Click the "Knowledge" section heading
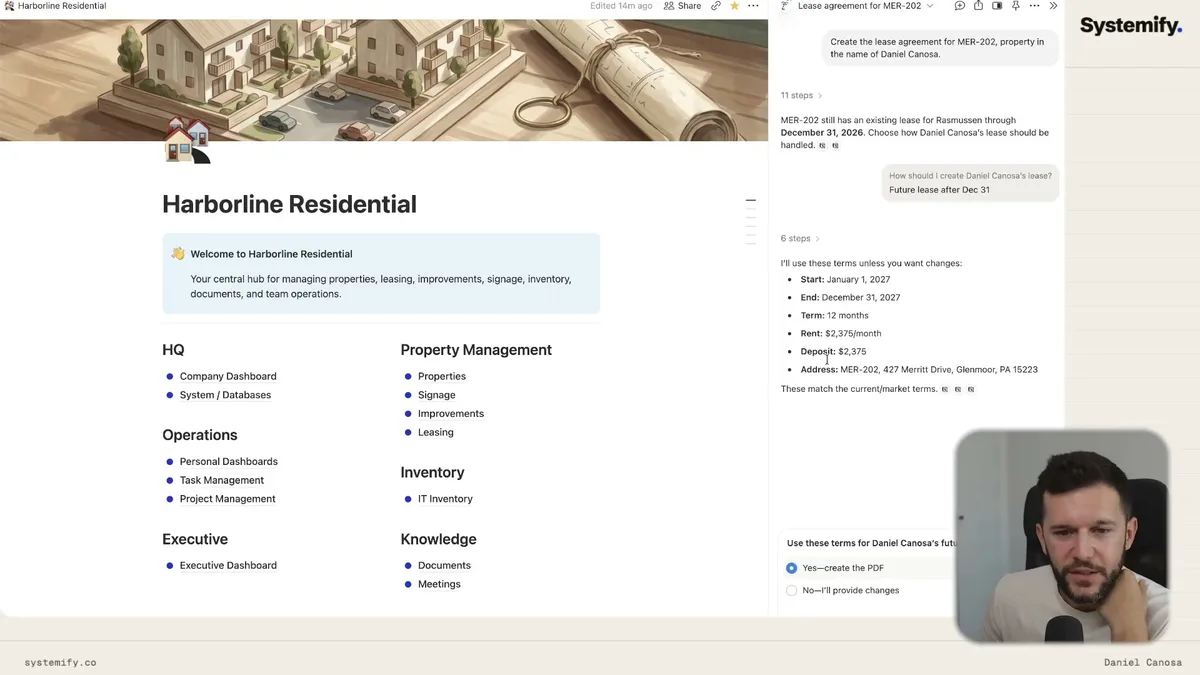 tap(438, 539)
